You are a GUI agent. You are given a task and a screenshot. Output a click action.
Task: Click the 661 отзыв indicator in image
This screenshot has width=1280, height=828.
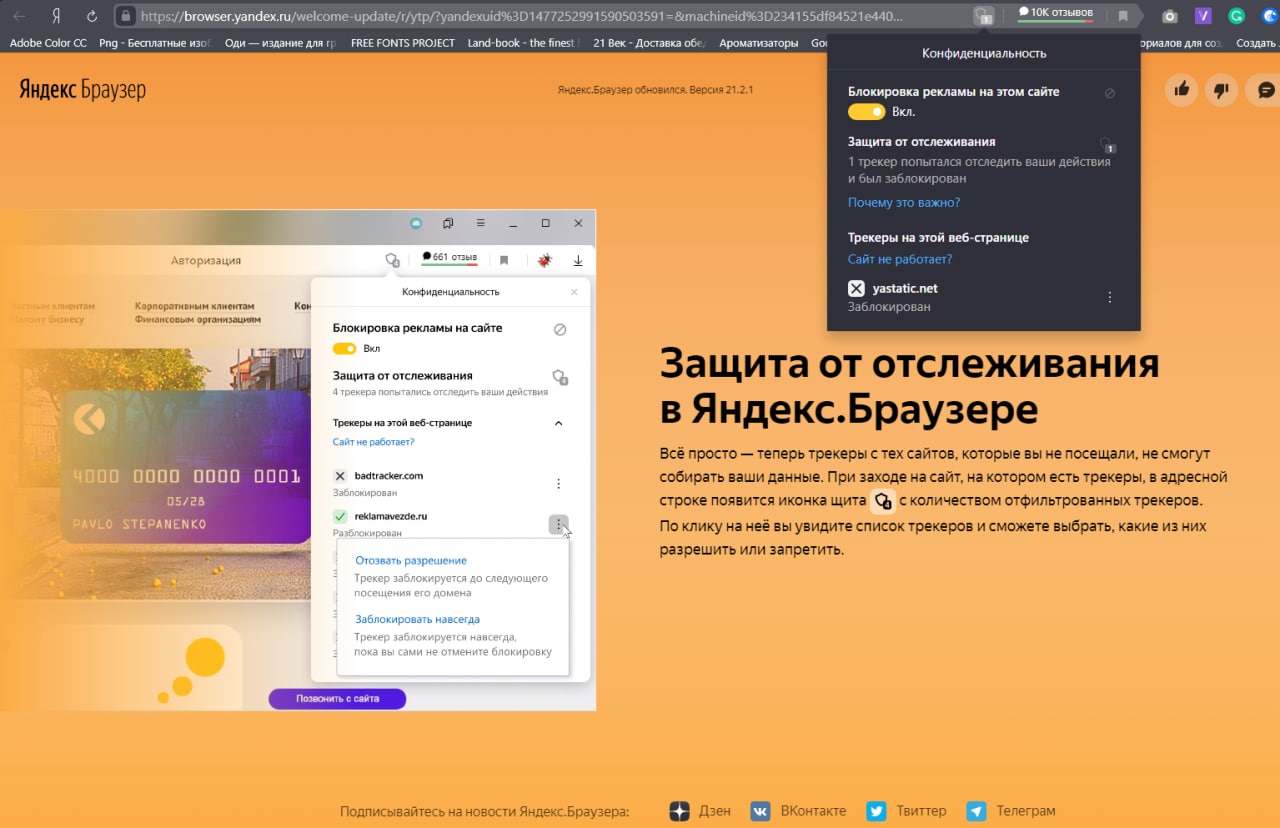(449, 258)
